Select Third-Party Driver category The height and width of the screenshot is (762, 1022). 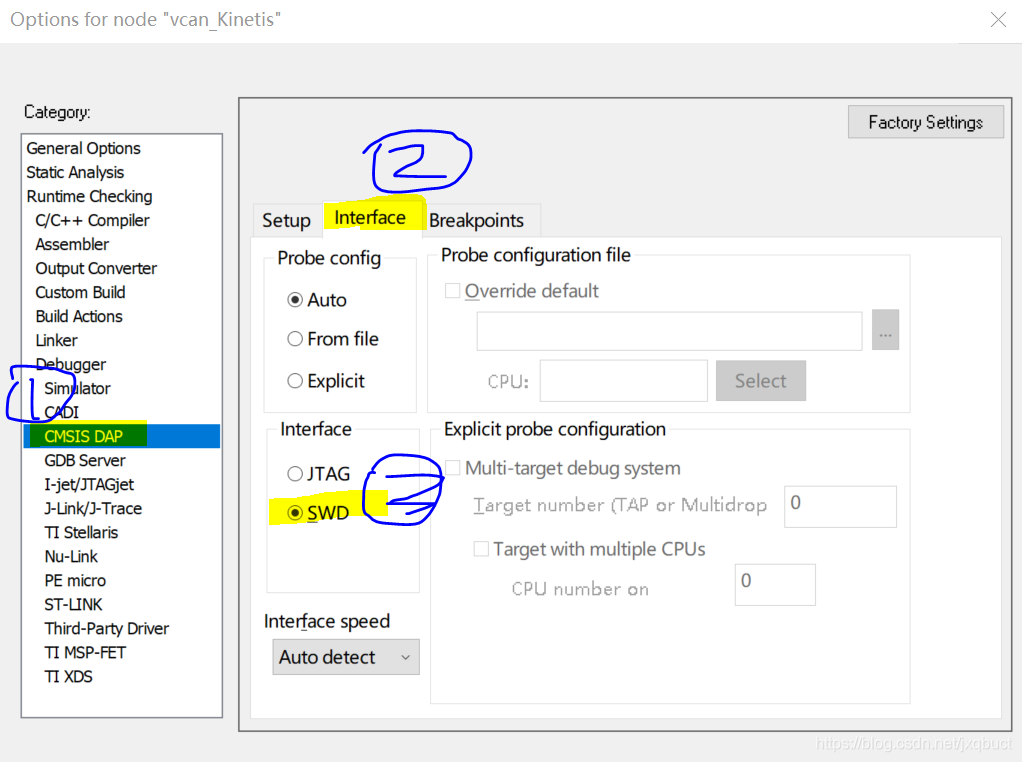click(106, 629)
